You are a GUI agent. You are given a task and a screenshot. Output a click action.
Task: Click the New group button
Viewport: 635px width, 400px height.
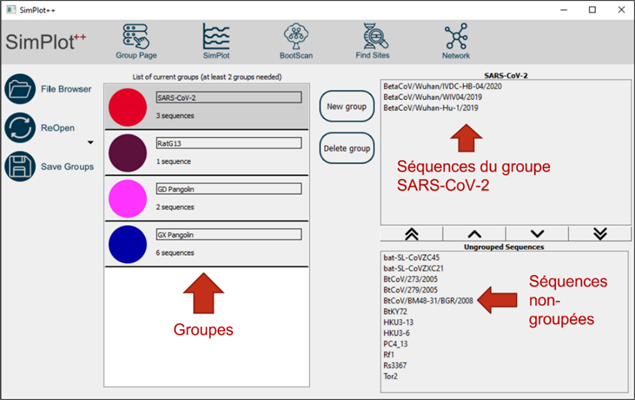pyautogui.click(x=347, y=106)
